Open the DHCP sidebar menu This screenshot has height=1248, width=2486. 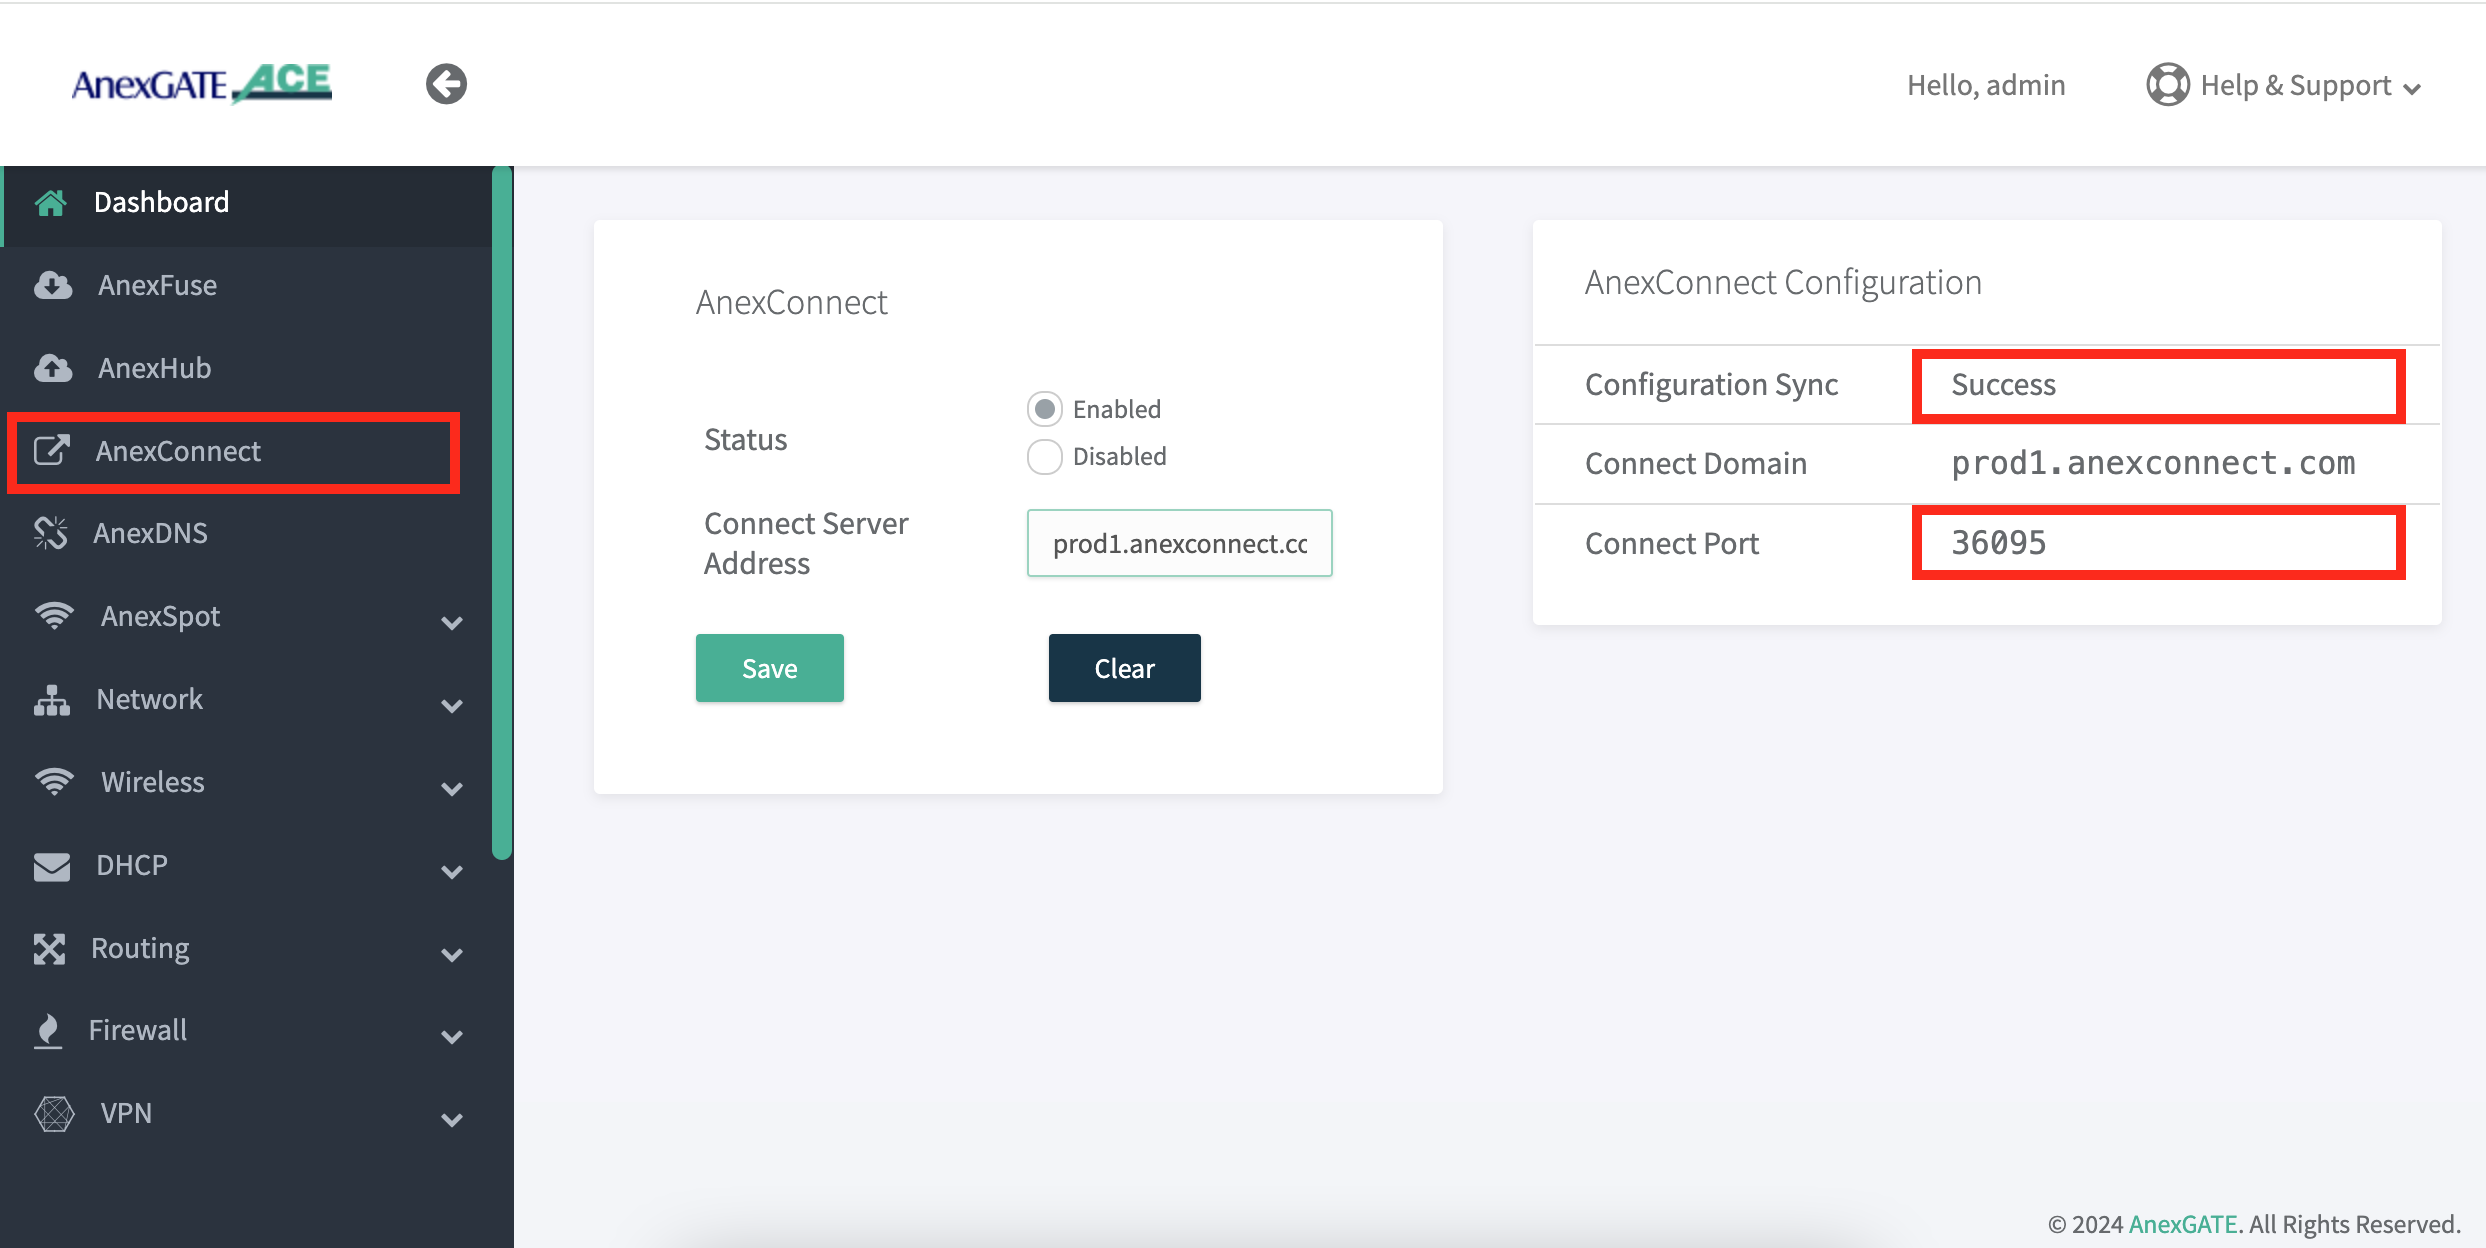132,866
